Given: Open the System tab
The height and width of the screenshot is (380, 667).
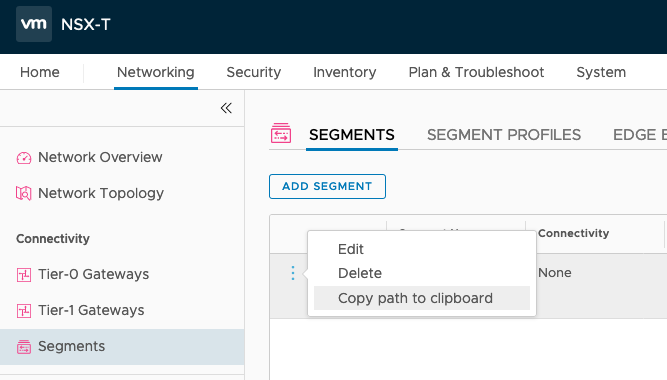Looking at the screenshot, I should (x=601, y=72).
